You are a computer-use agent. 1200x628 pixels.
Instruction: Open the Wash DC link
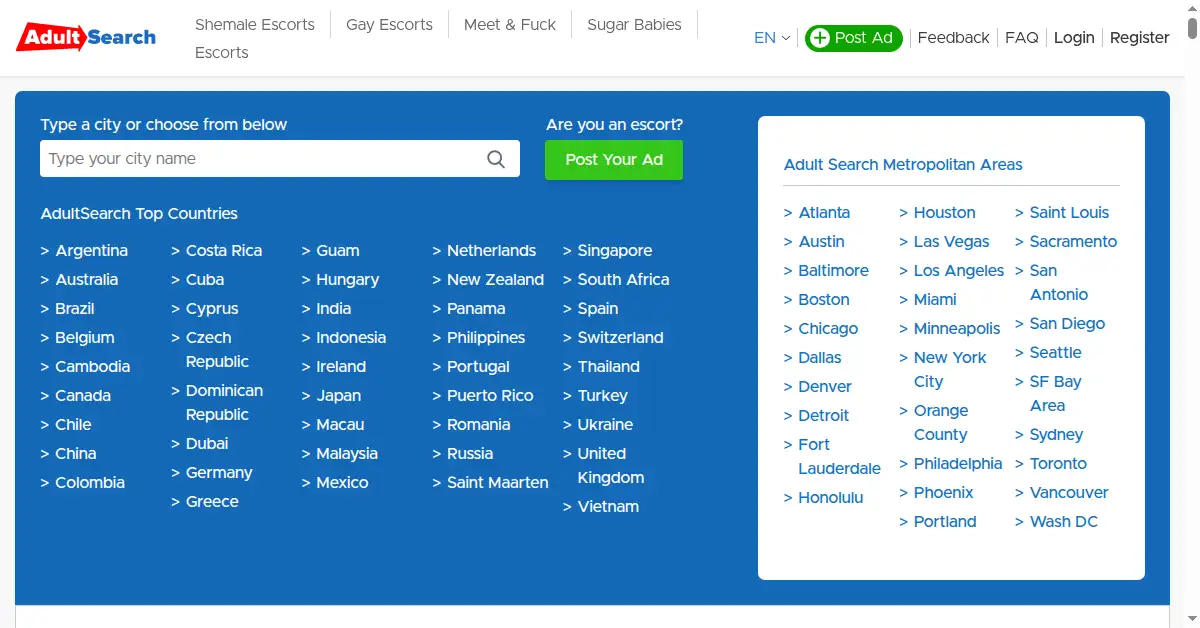(1063, 522)
